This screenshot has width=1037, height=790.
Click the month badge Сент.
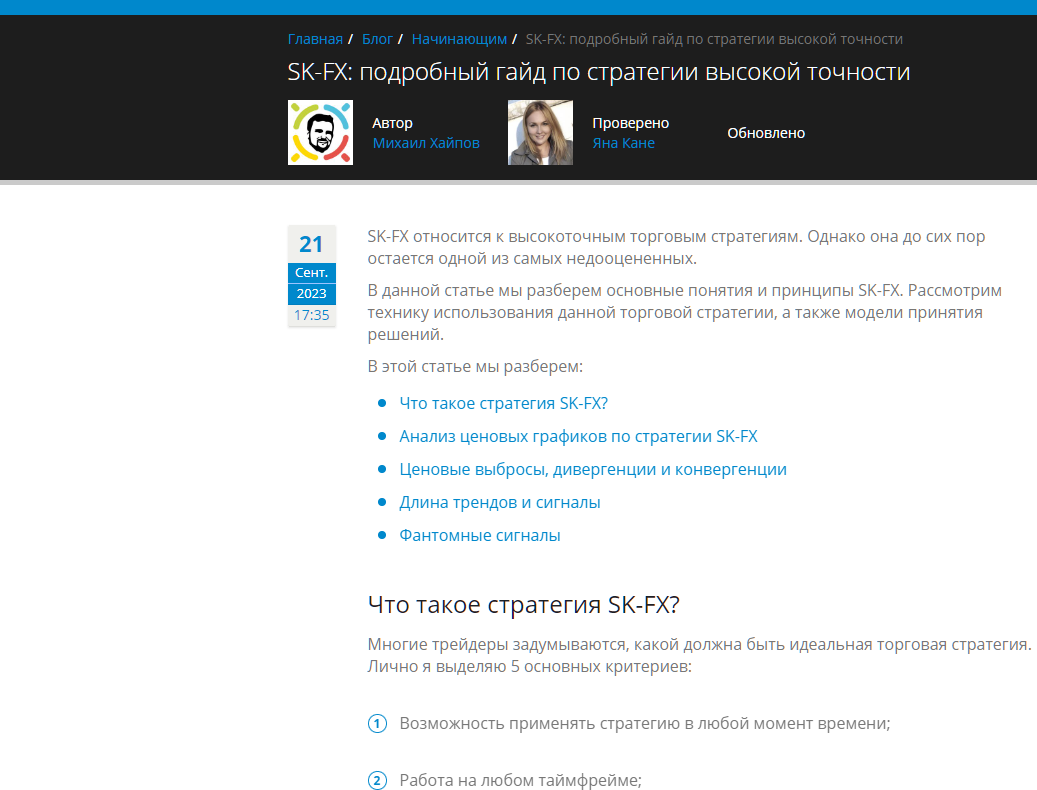point(311,272)
